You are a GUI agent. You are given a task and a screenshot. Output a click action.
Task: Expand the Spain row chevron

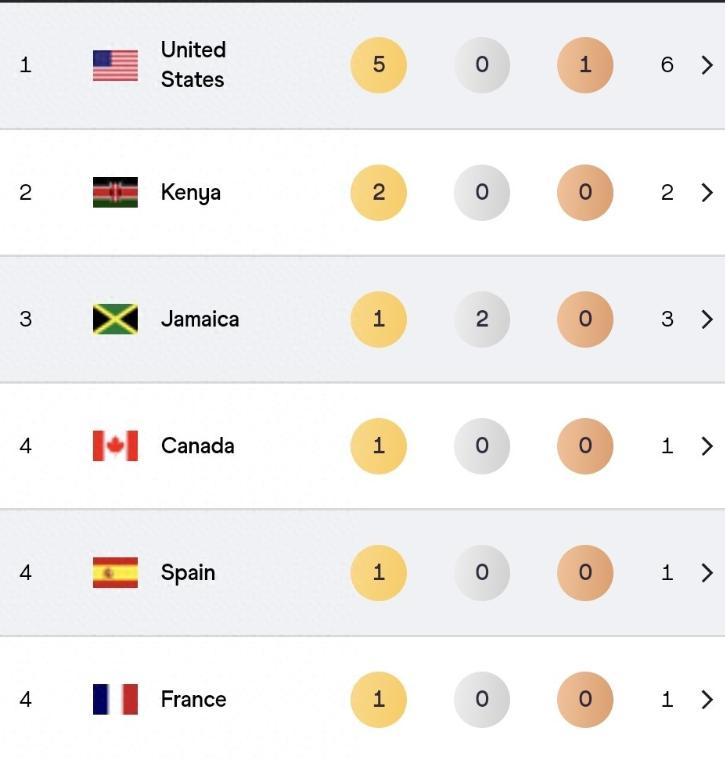(x=707, y=573)
